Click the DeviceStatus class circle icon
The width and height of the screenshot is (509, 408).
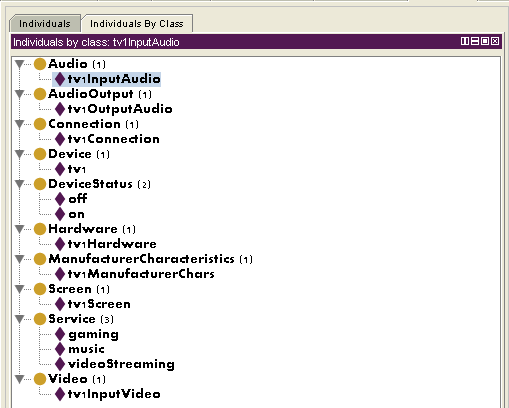[x=40, y=184]
